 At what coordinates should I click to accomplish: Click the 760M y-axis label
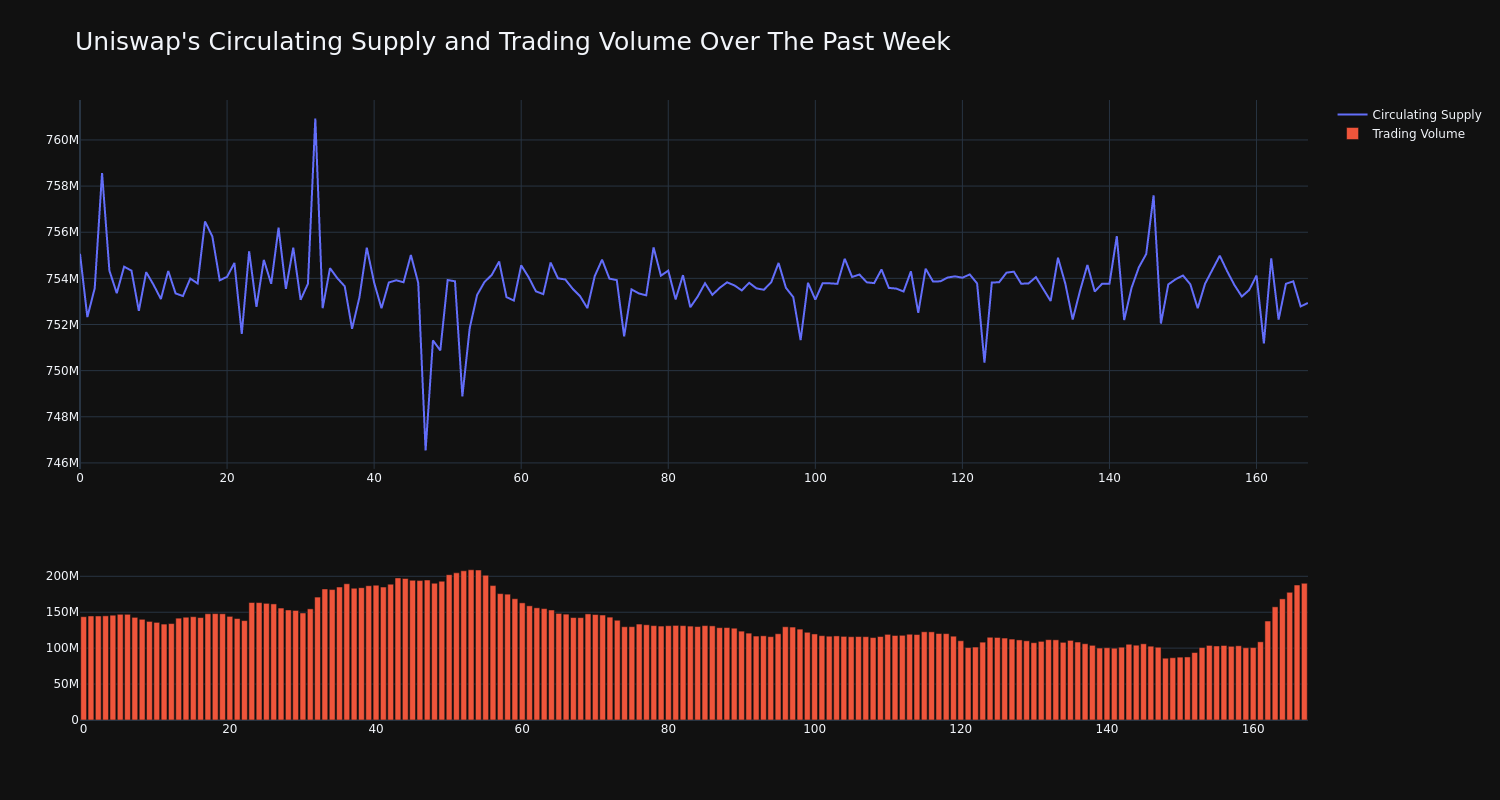coord(62,140)
